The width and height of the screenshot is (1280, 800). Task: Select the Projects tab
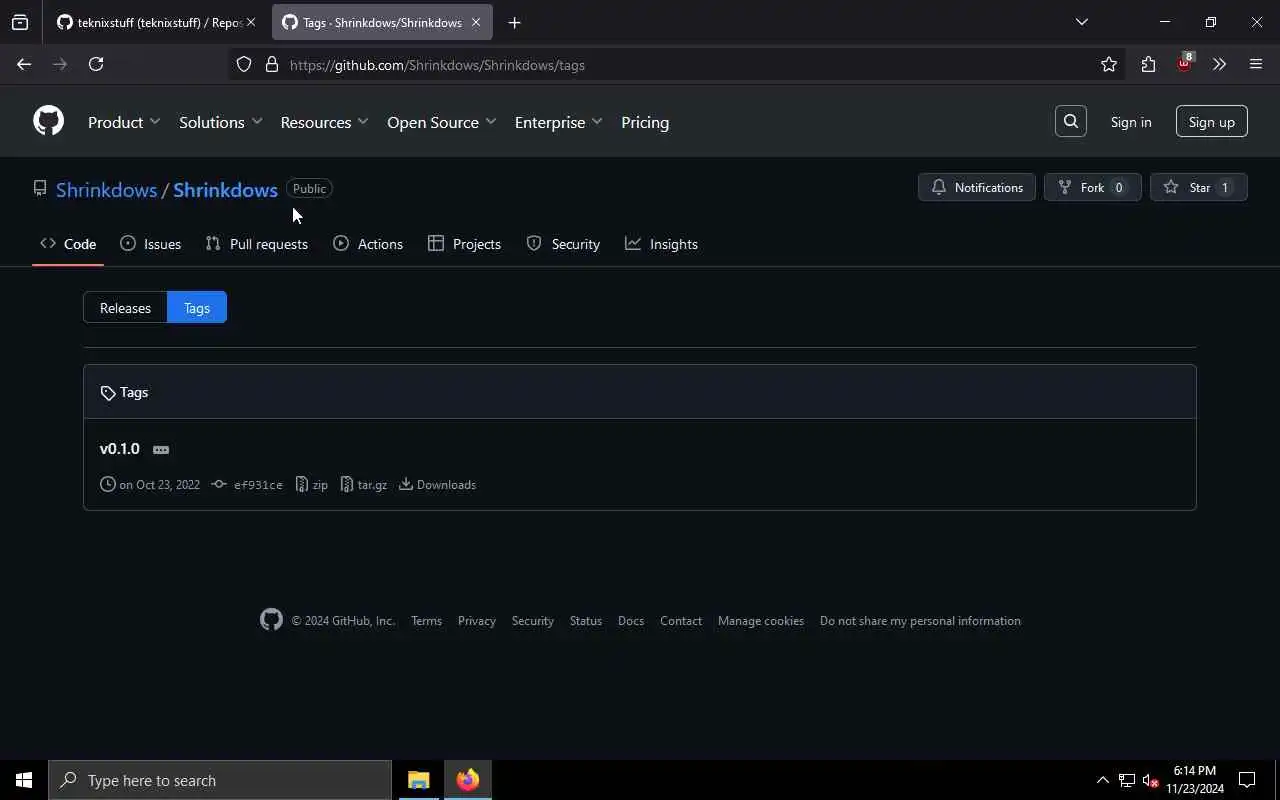pyautogui.click(x=464, y=244)
